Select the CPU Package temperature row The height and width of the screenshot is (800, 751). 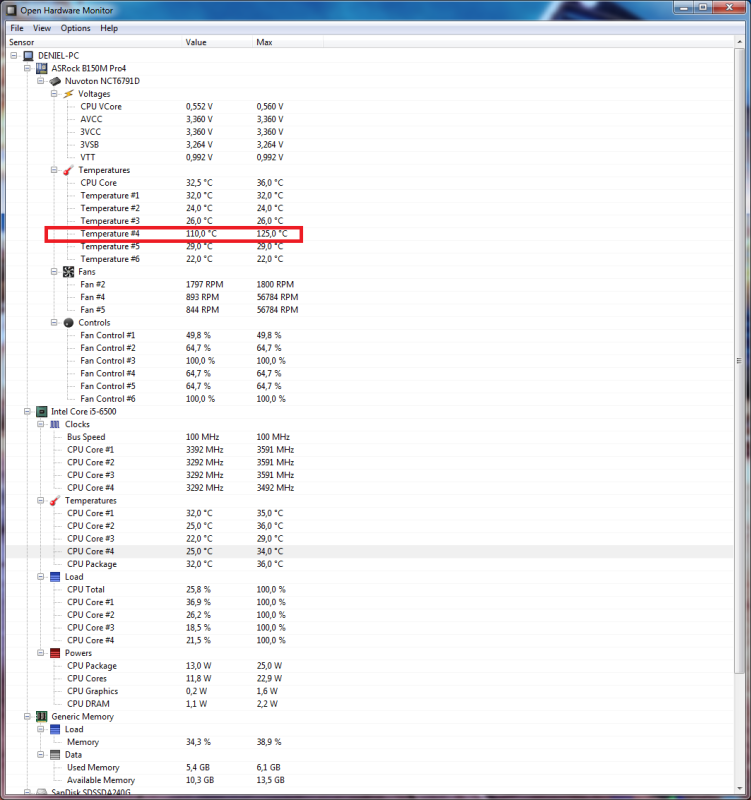coord(369,564)
